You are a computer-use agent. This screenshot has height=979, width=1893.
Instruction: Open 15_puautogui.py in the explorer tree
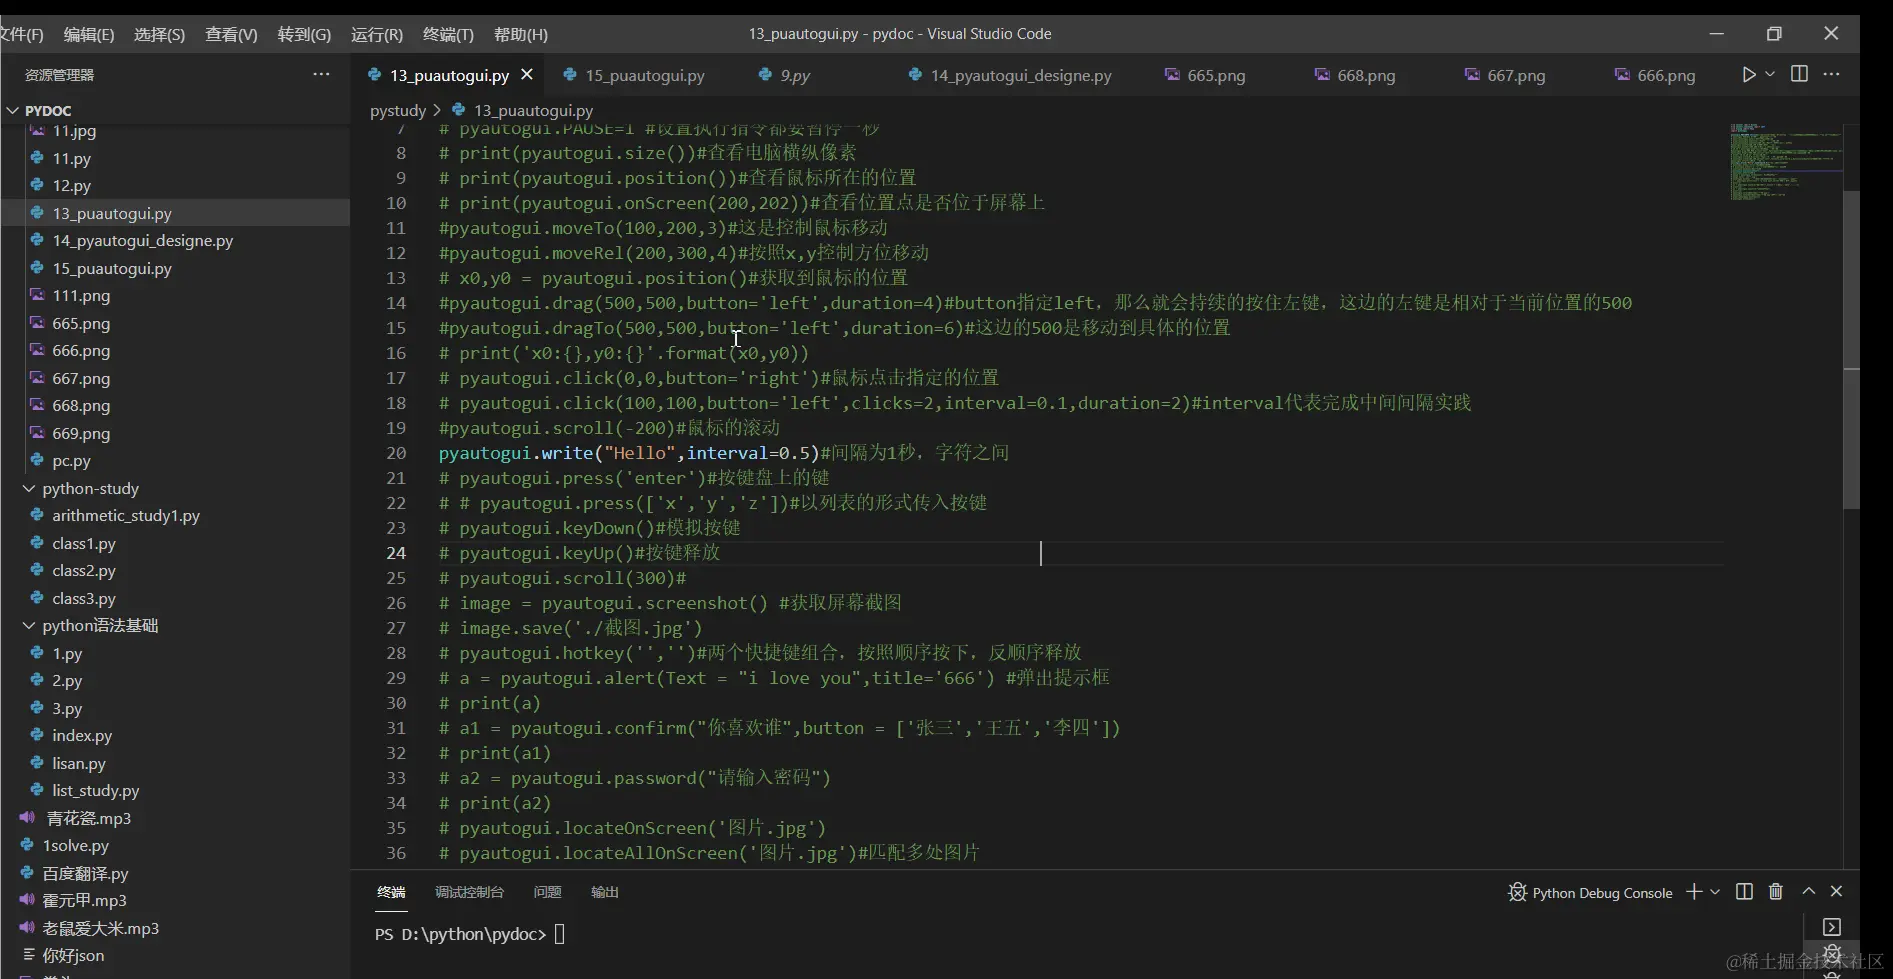tap(112, 268)
